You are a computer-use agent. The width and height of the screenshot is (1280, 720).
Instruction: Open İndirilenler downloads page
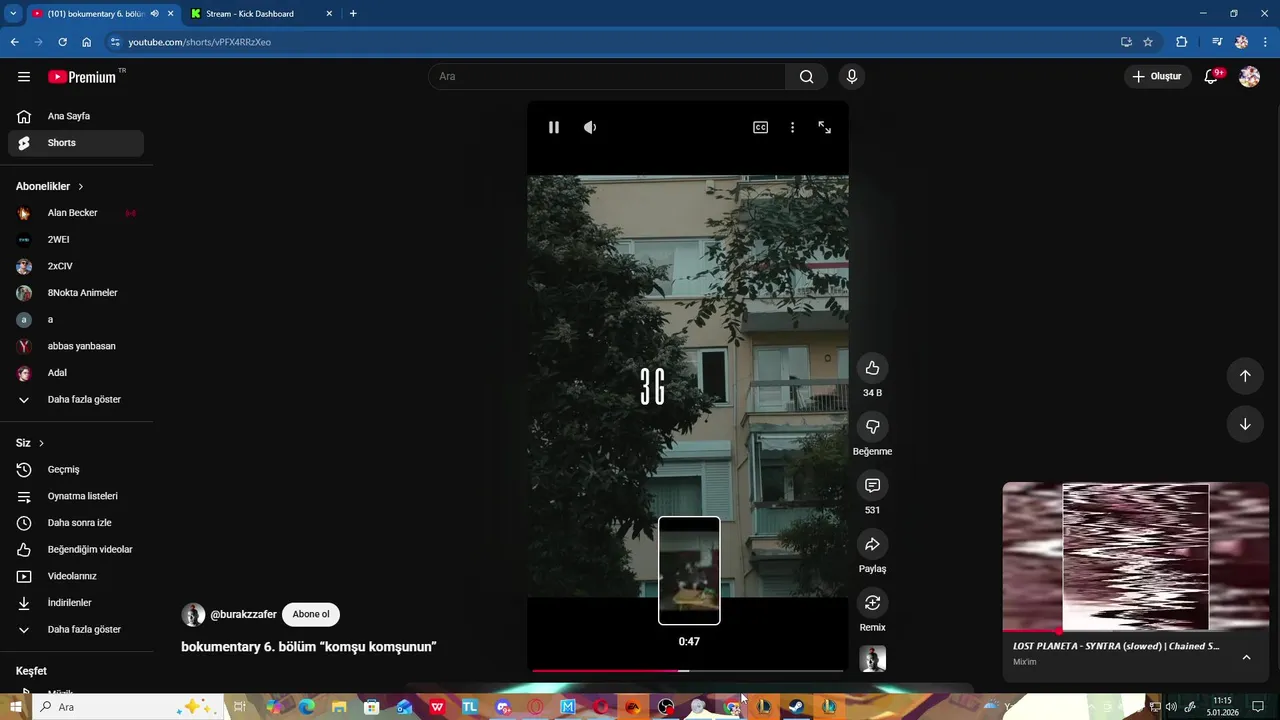(x=76, y=603)
